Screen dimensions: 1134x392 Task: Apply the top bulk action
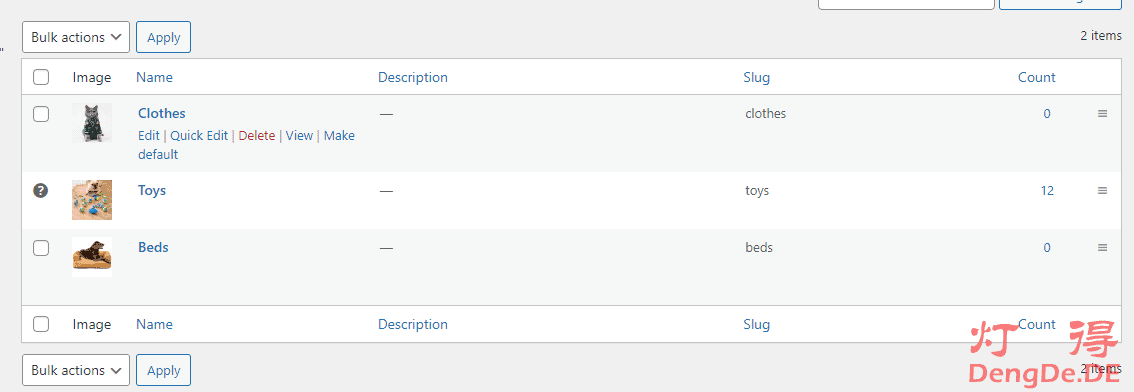click(163, 38)
